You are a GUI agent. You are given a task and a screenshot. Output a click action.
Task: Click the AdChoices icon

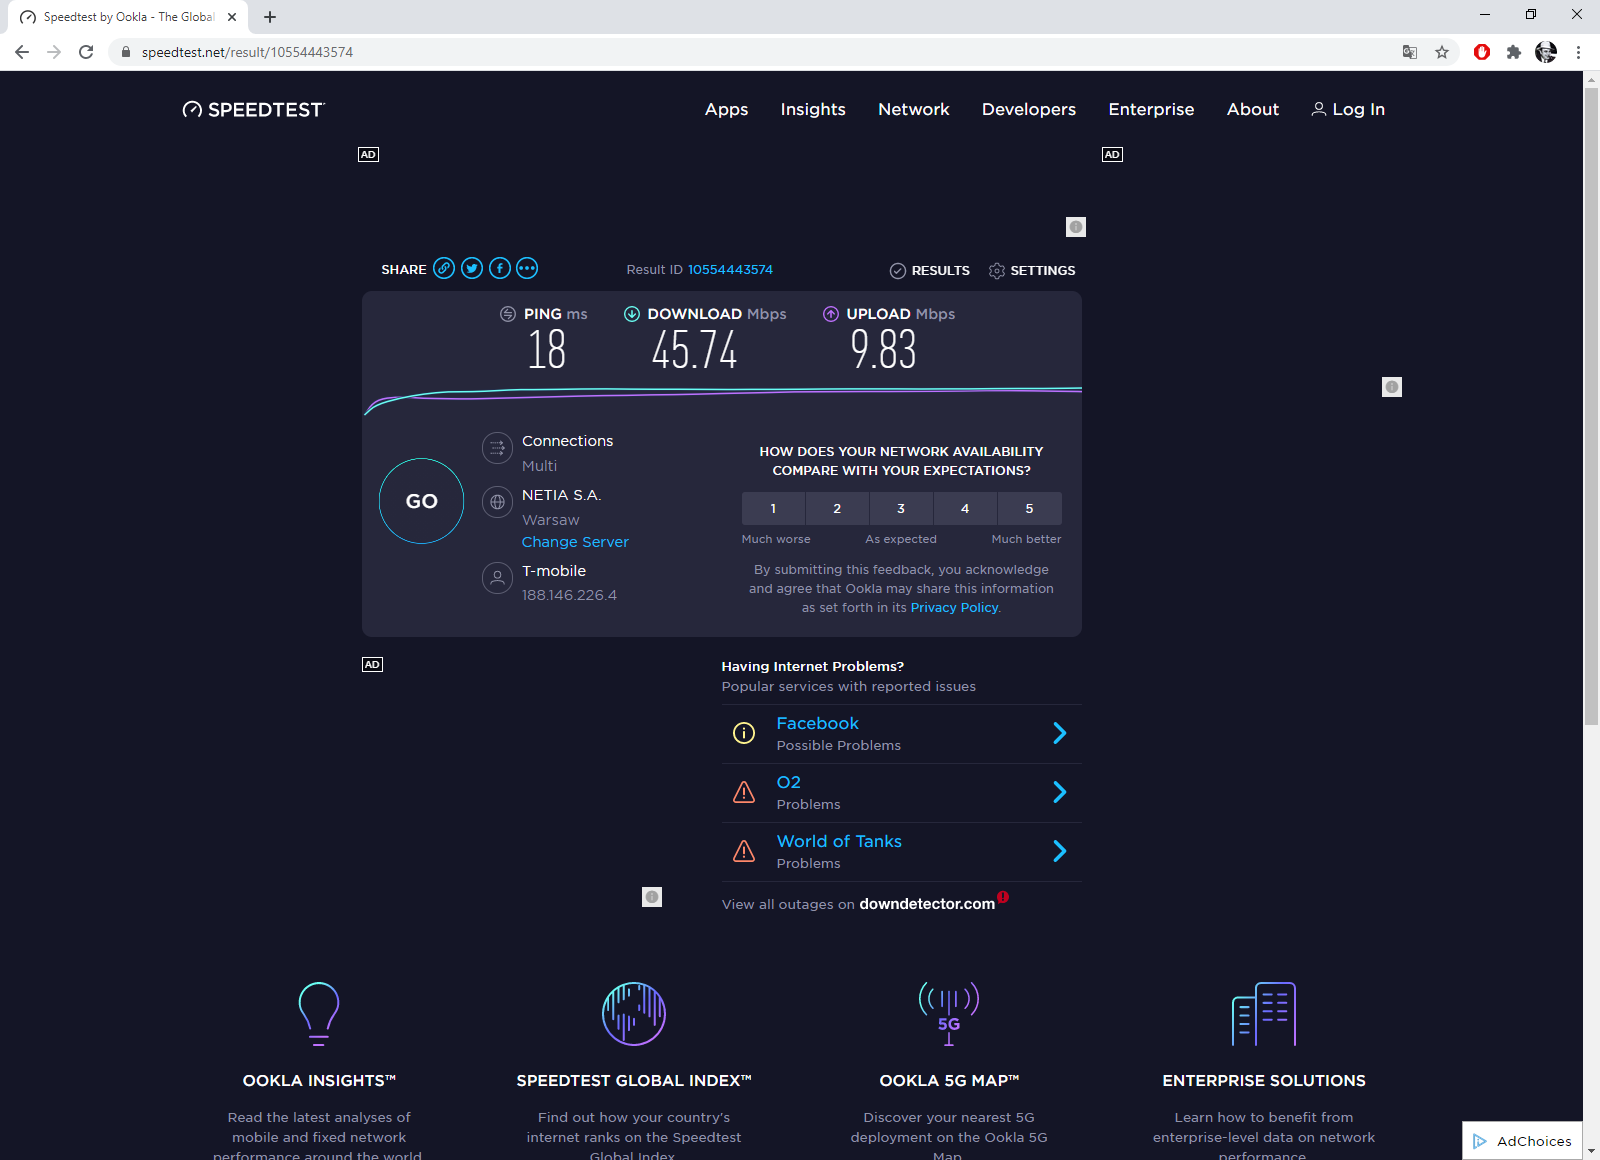pyautogui.click(x=1480, y=1141)
